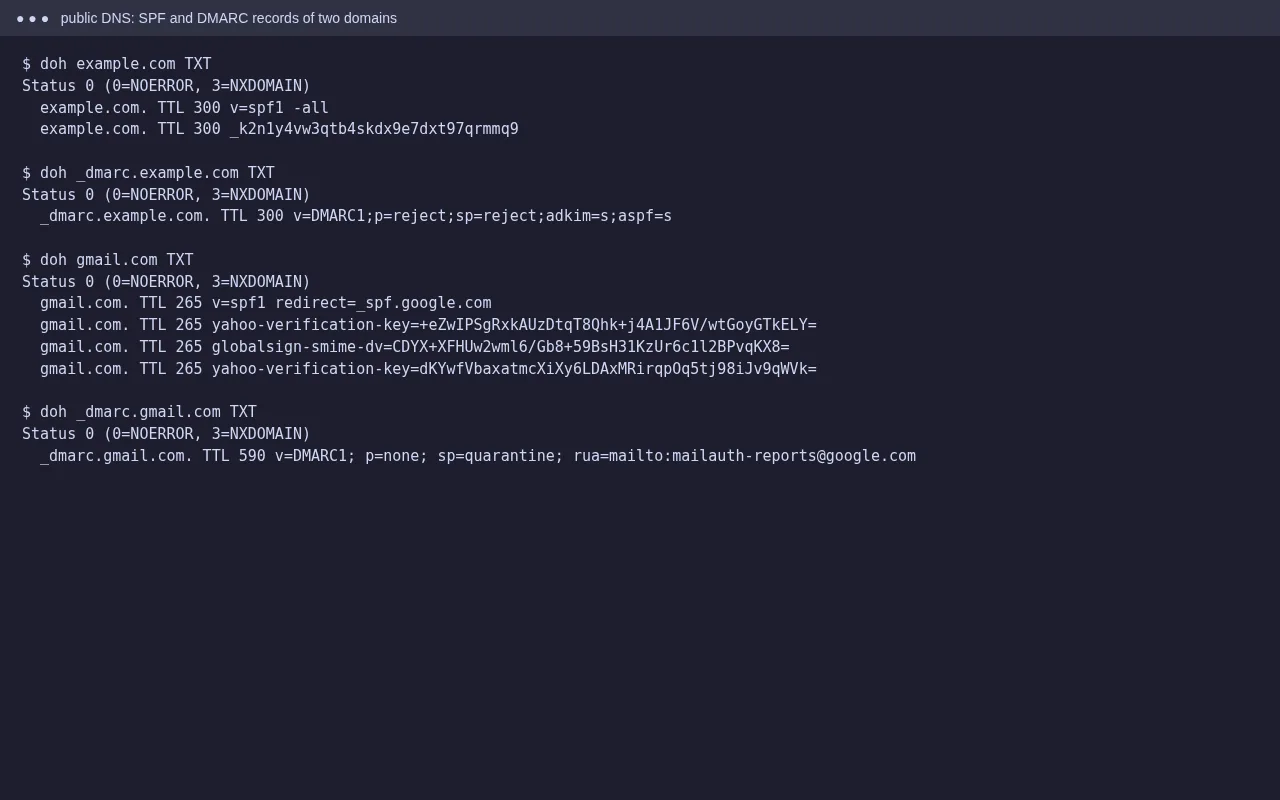Click the Status 0 line under 'doh _dmarc.example.com TXT'

point(166,195)
